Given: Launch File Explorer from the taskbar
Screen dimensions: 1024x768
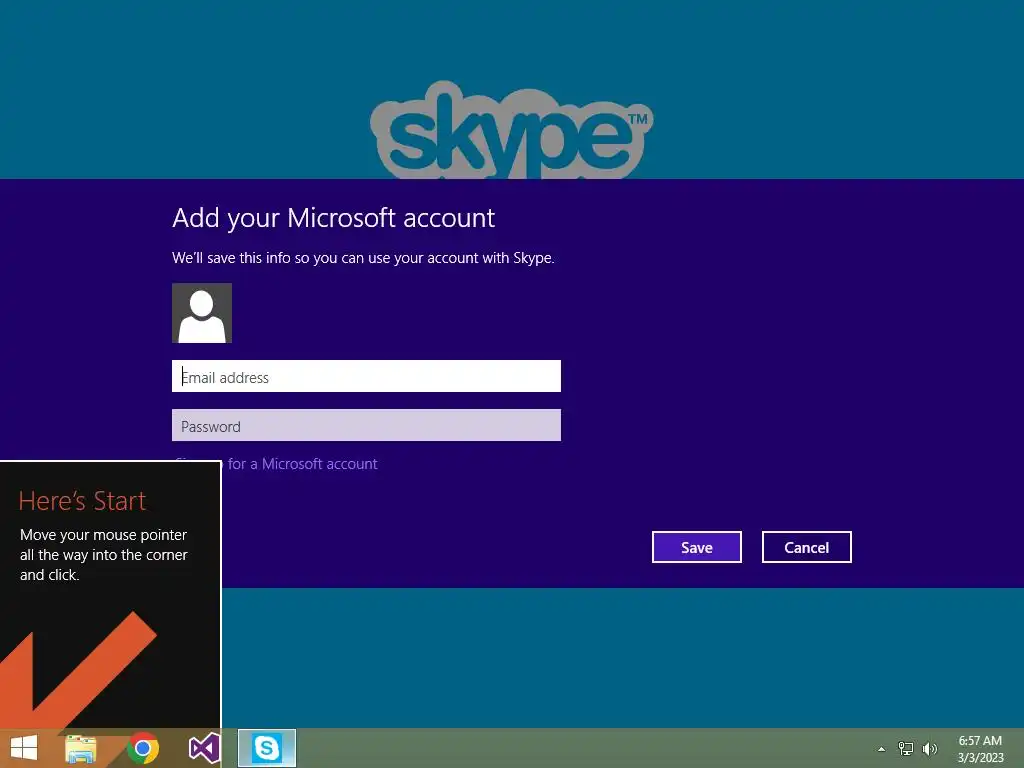Looking at the screenshot, I should (x=81, y=748).
